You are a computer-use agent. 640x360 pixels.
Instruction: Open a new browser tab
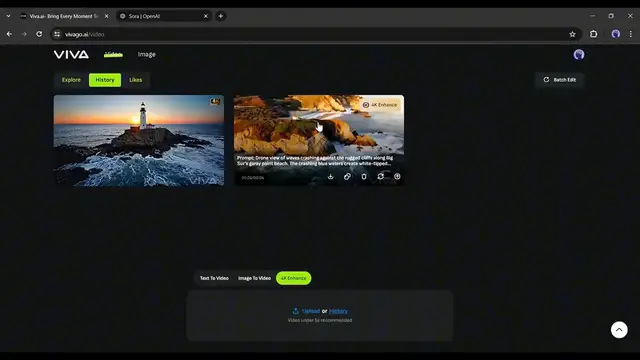pos(221,16)
